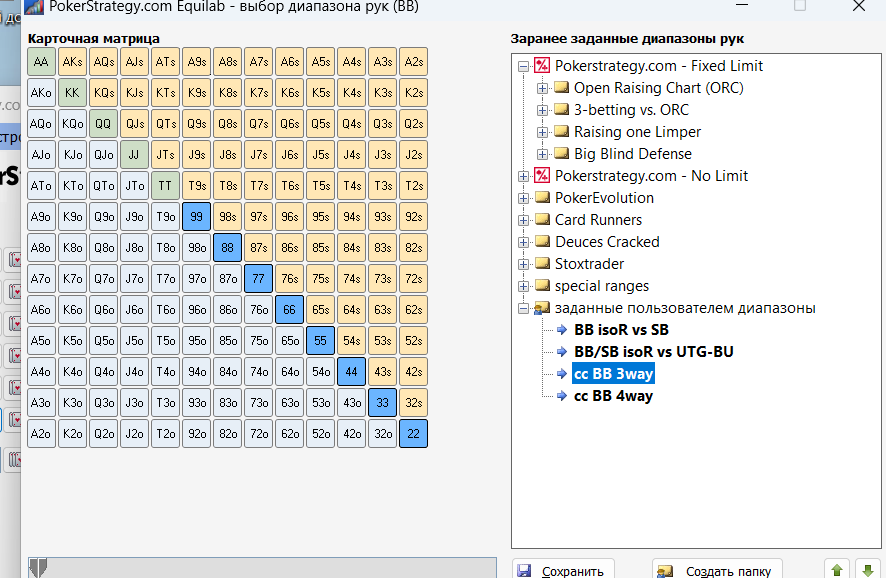This screenshot has height=578, width=886.
Task: Expand the Card Runners folder
Action: [x=523, y=220]
